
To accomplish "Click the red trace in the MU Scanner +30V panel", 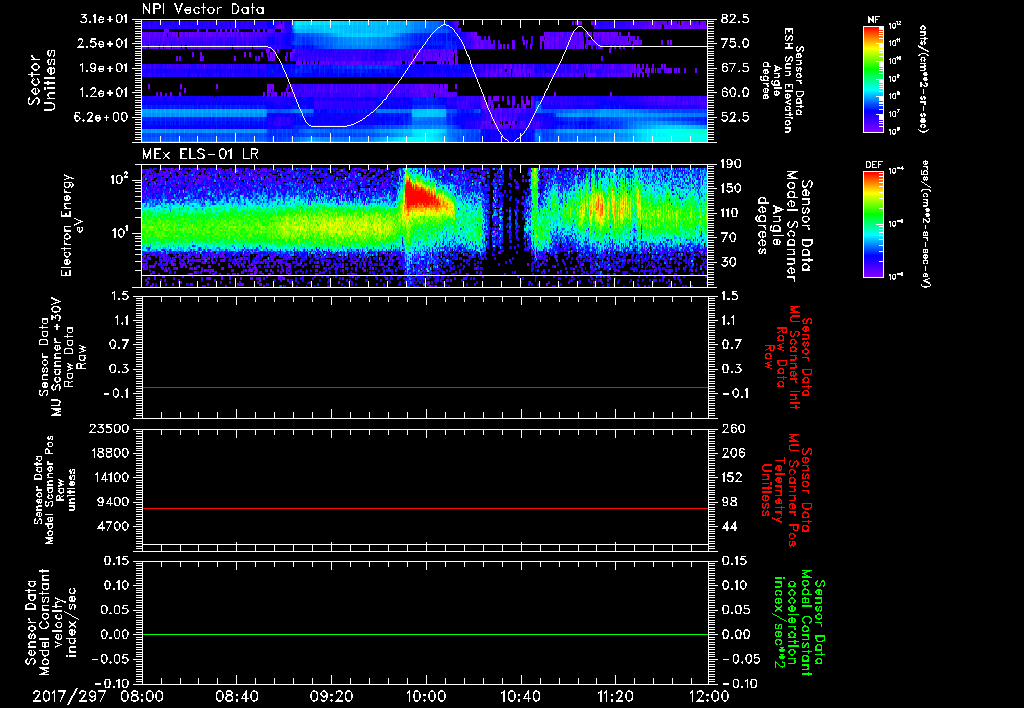I will pyautogui.click(x=425, y=387).
